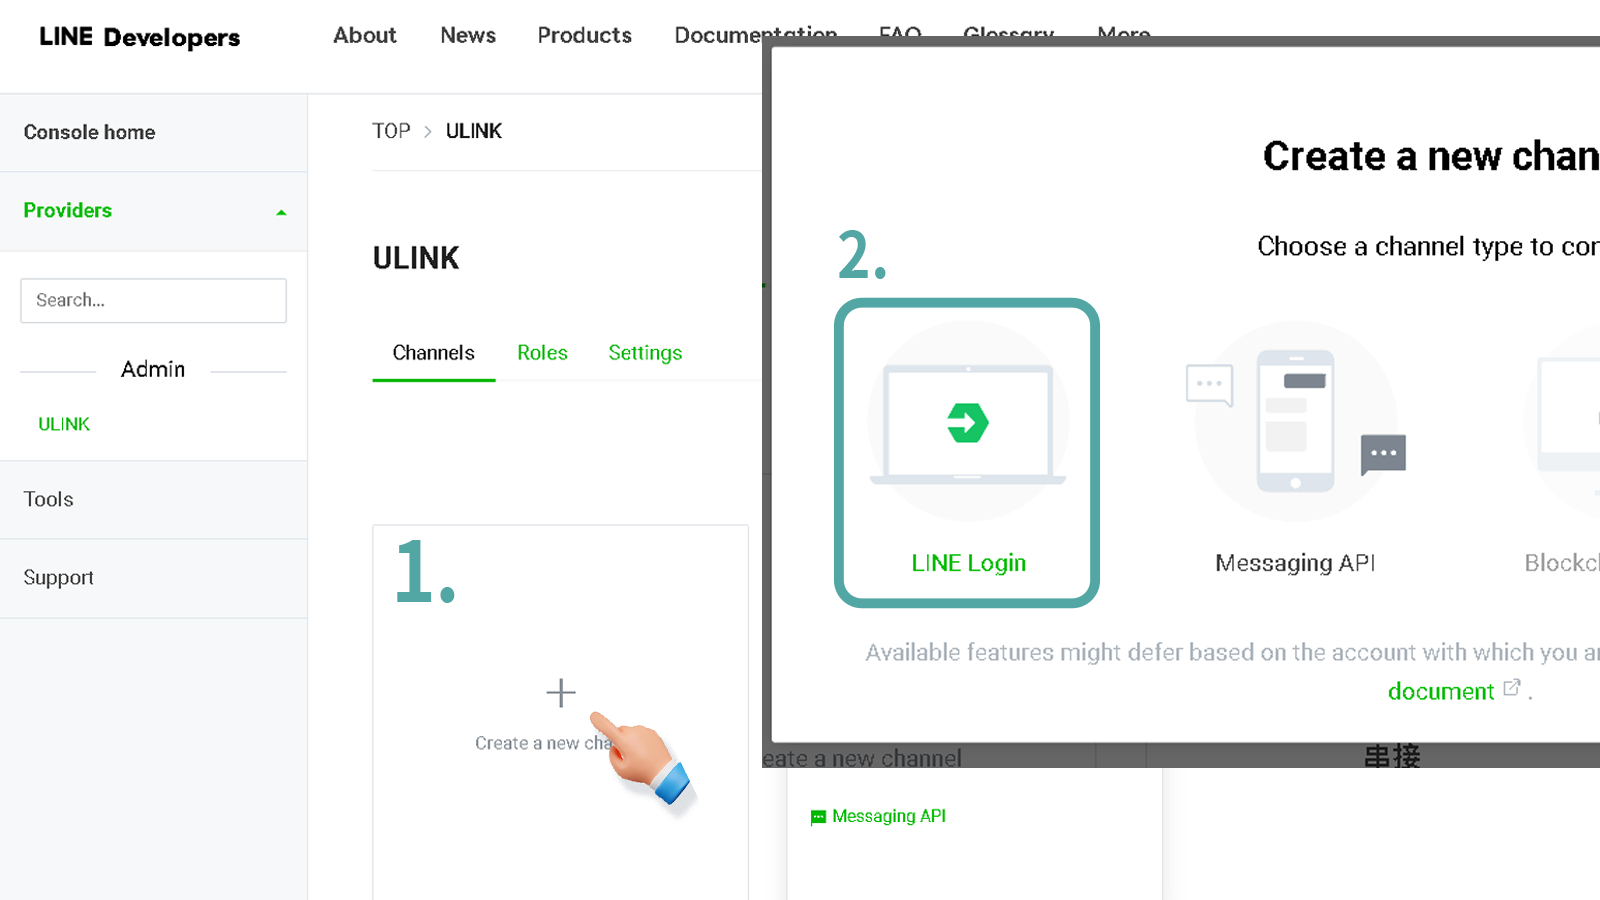The width and height of the screenshot is (1600, 900).
Task: Open the document link in dialog
Action: click(1441, 691)
